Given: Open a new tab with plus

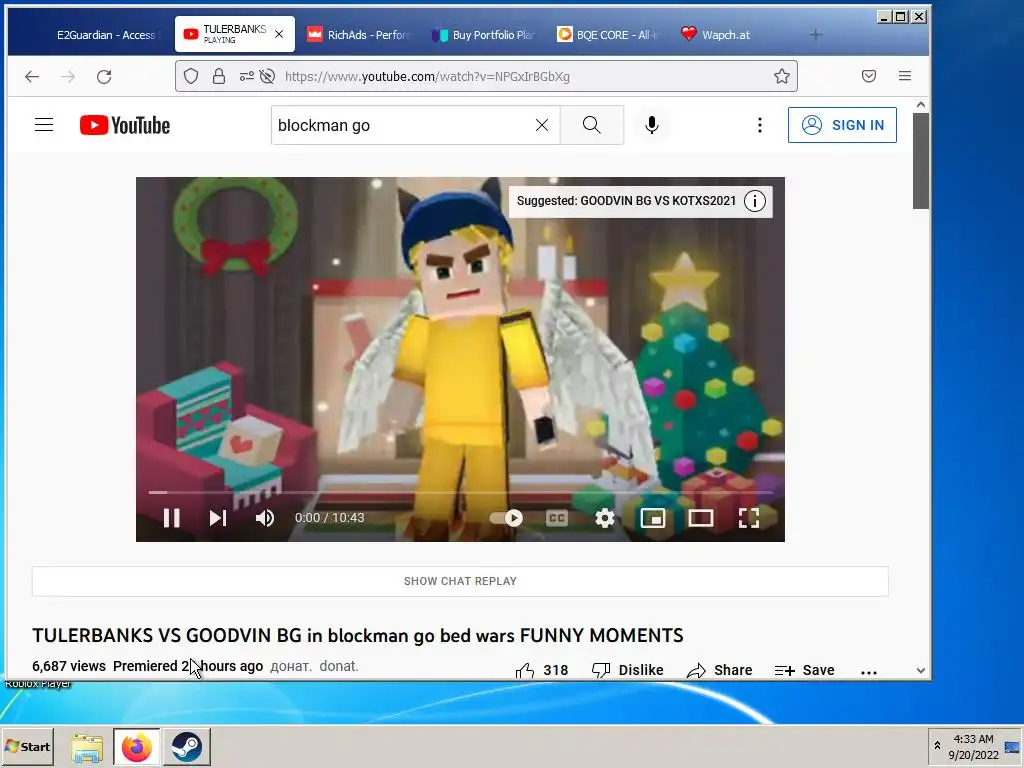Looking at the screenshot, I should coord(816,35).
